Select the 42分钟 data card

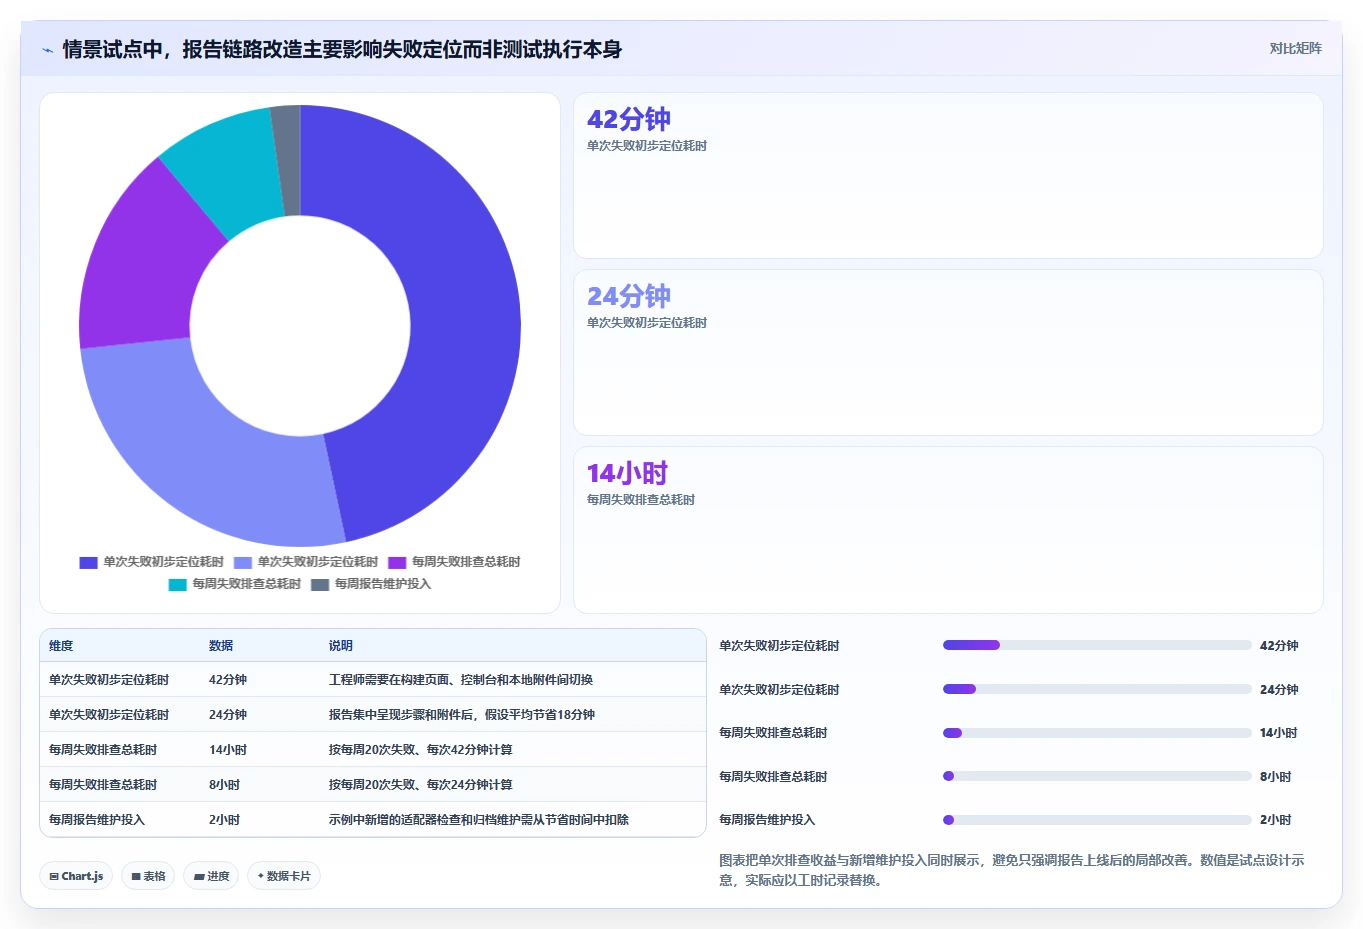pos(948,176)
